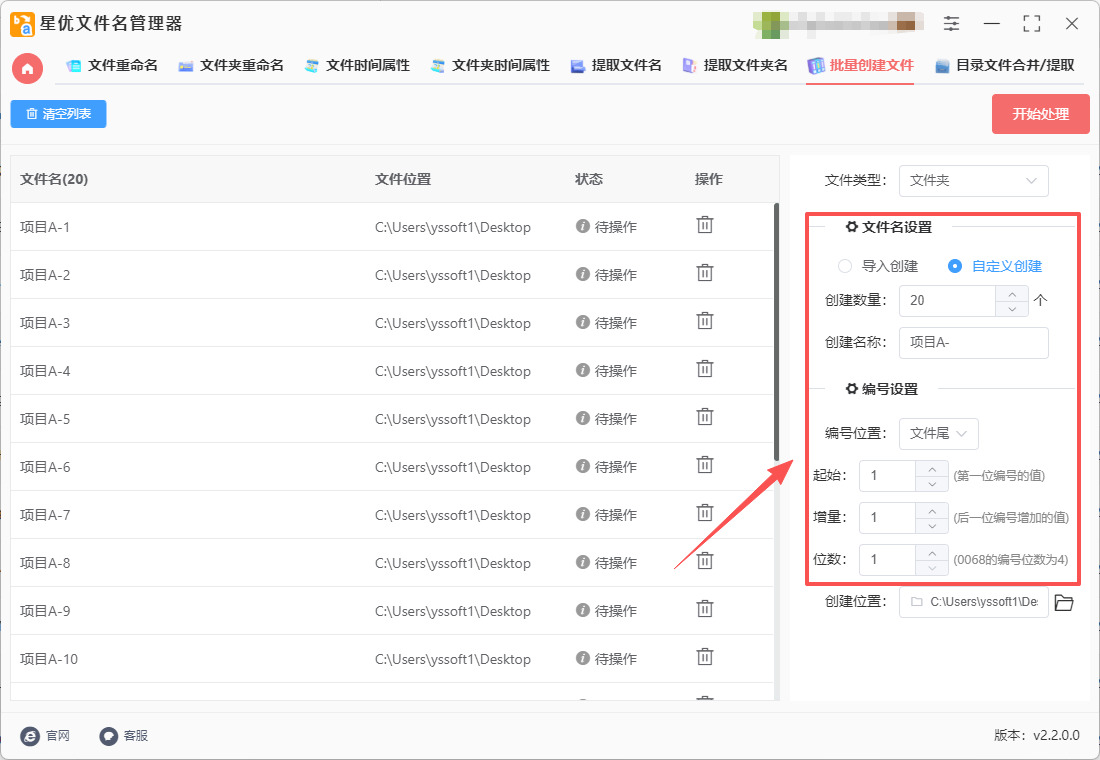Click the 清空列表 button

[58, 114]
